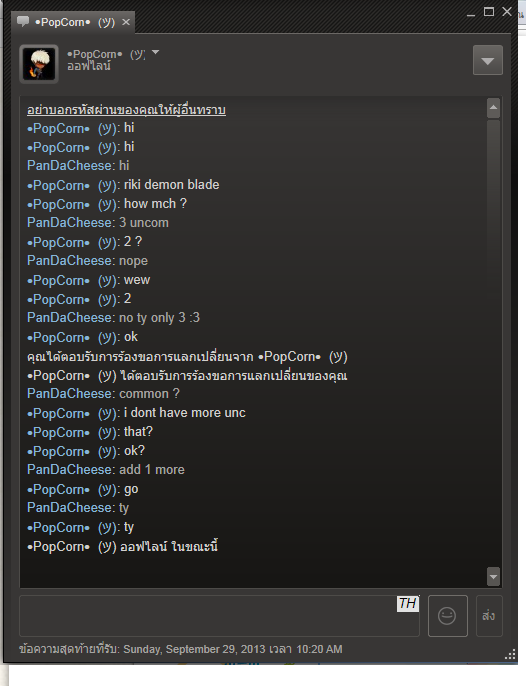Image resolution: width=526 pixels, height=686 pixels.
Task: Click the chat scrollbar up arrow
Action: coord(493,108)
